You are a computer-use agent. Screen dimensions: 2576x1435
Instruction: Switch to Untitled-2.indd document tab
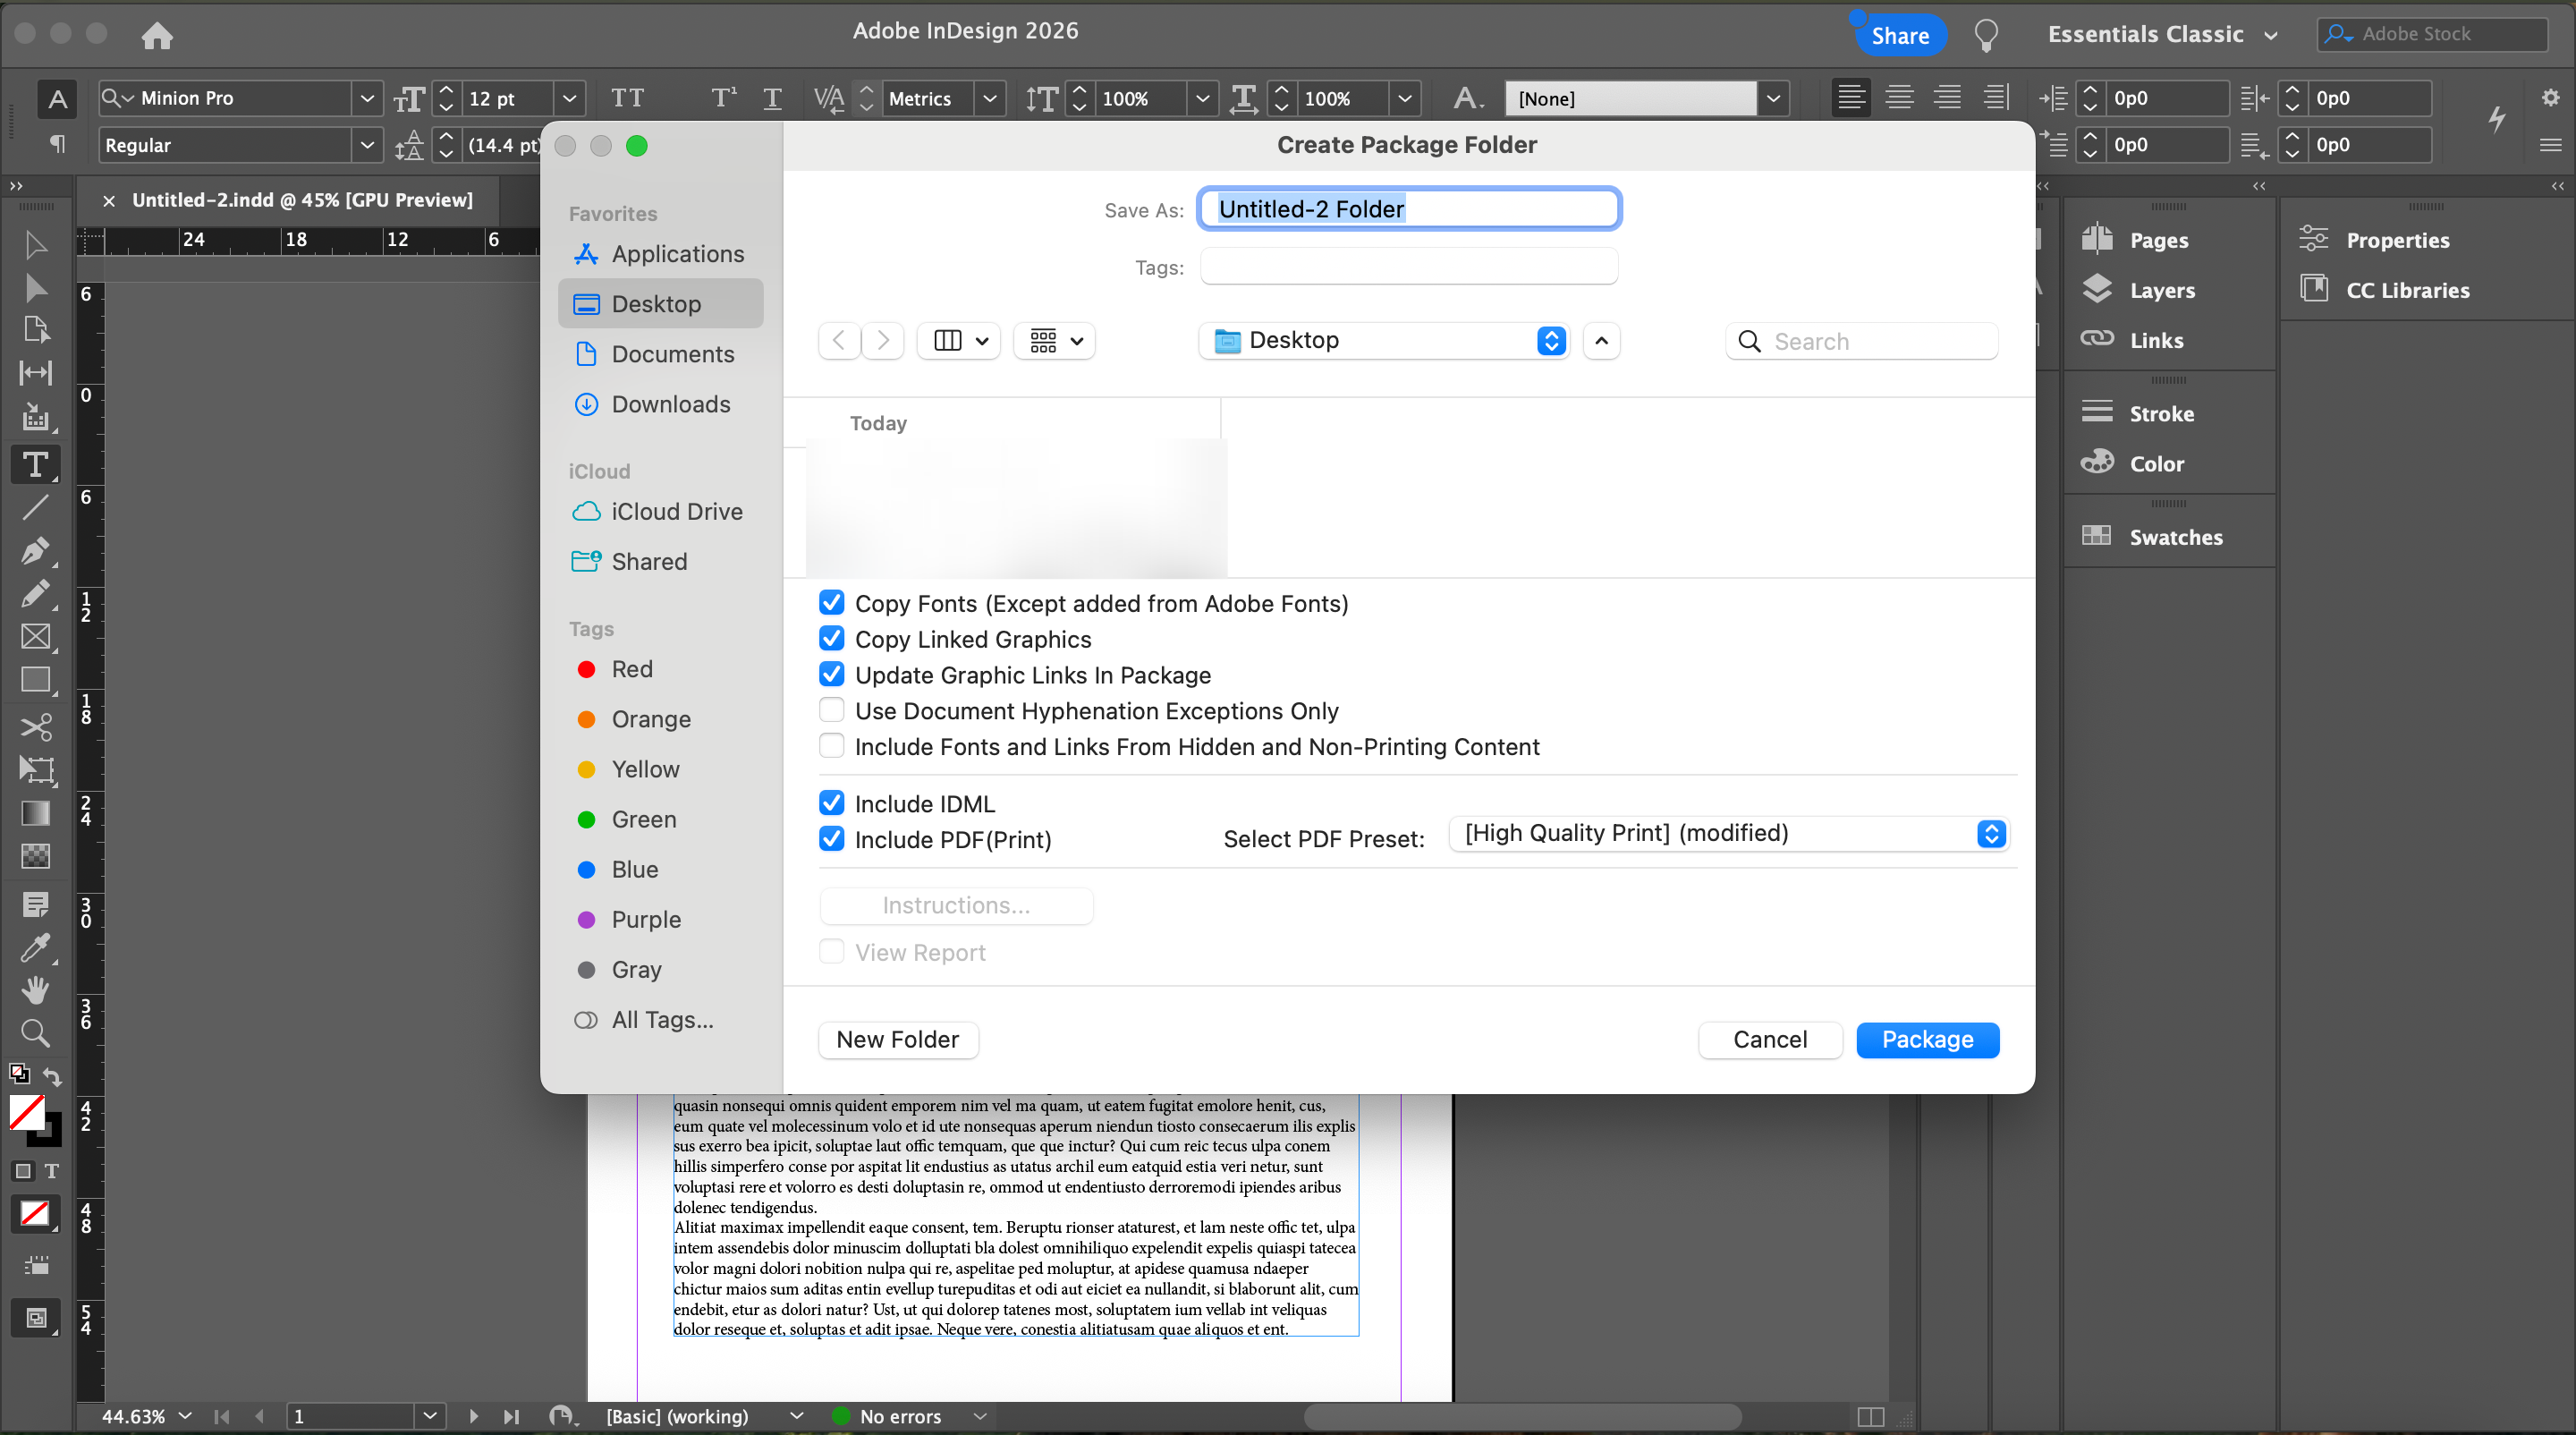tap(301, 200)
